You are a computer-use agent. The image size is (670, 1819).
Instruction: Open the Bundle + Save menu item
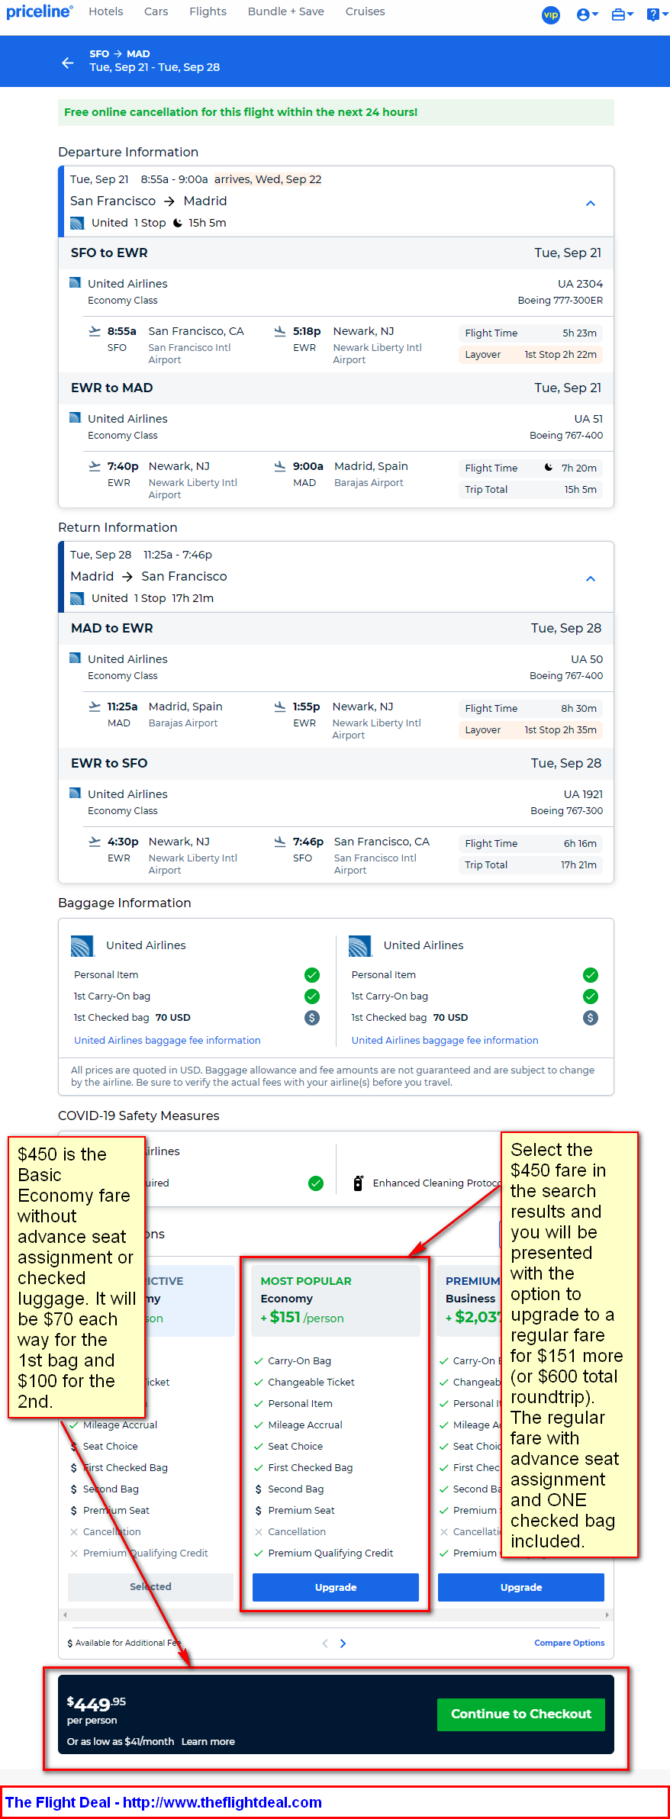[x=286, y=12]
